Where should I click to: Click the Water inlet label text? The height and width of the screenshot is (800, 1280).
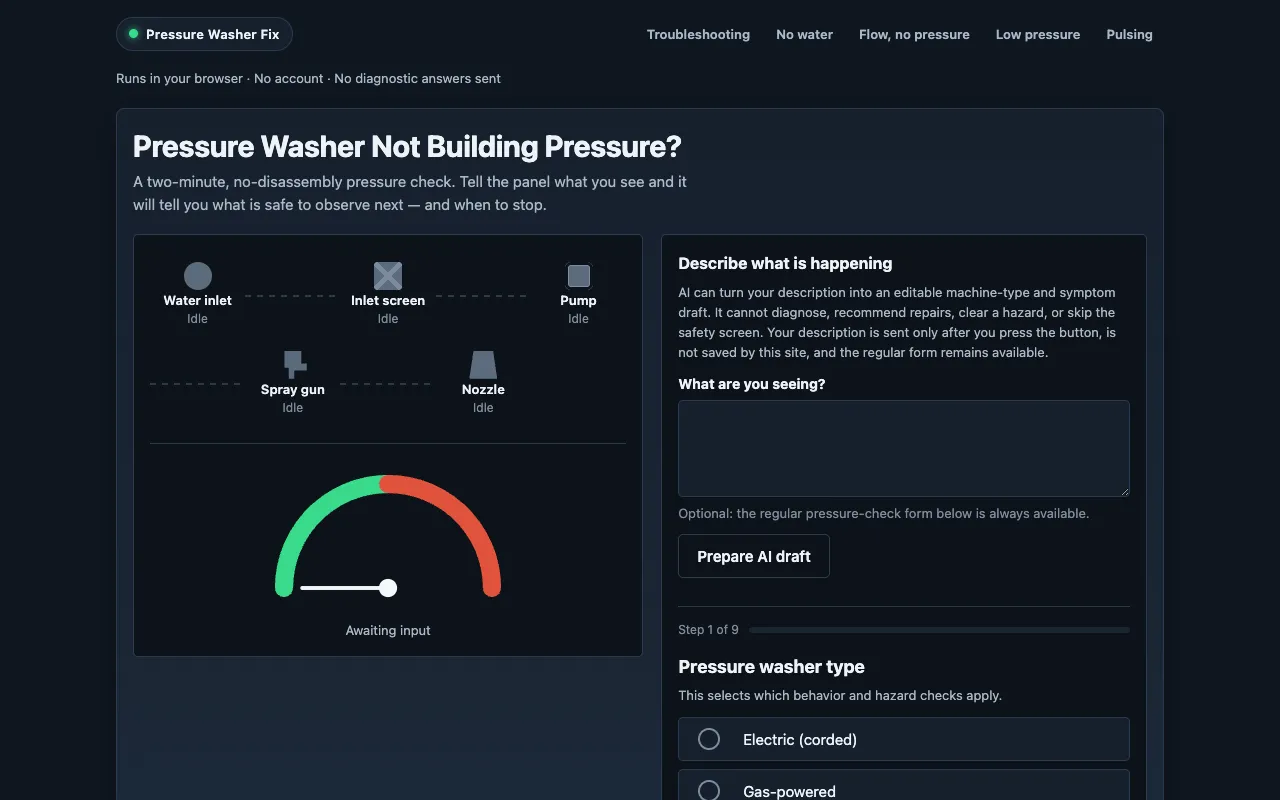click(x=198, y=300)
